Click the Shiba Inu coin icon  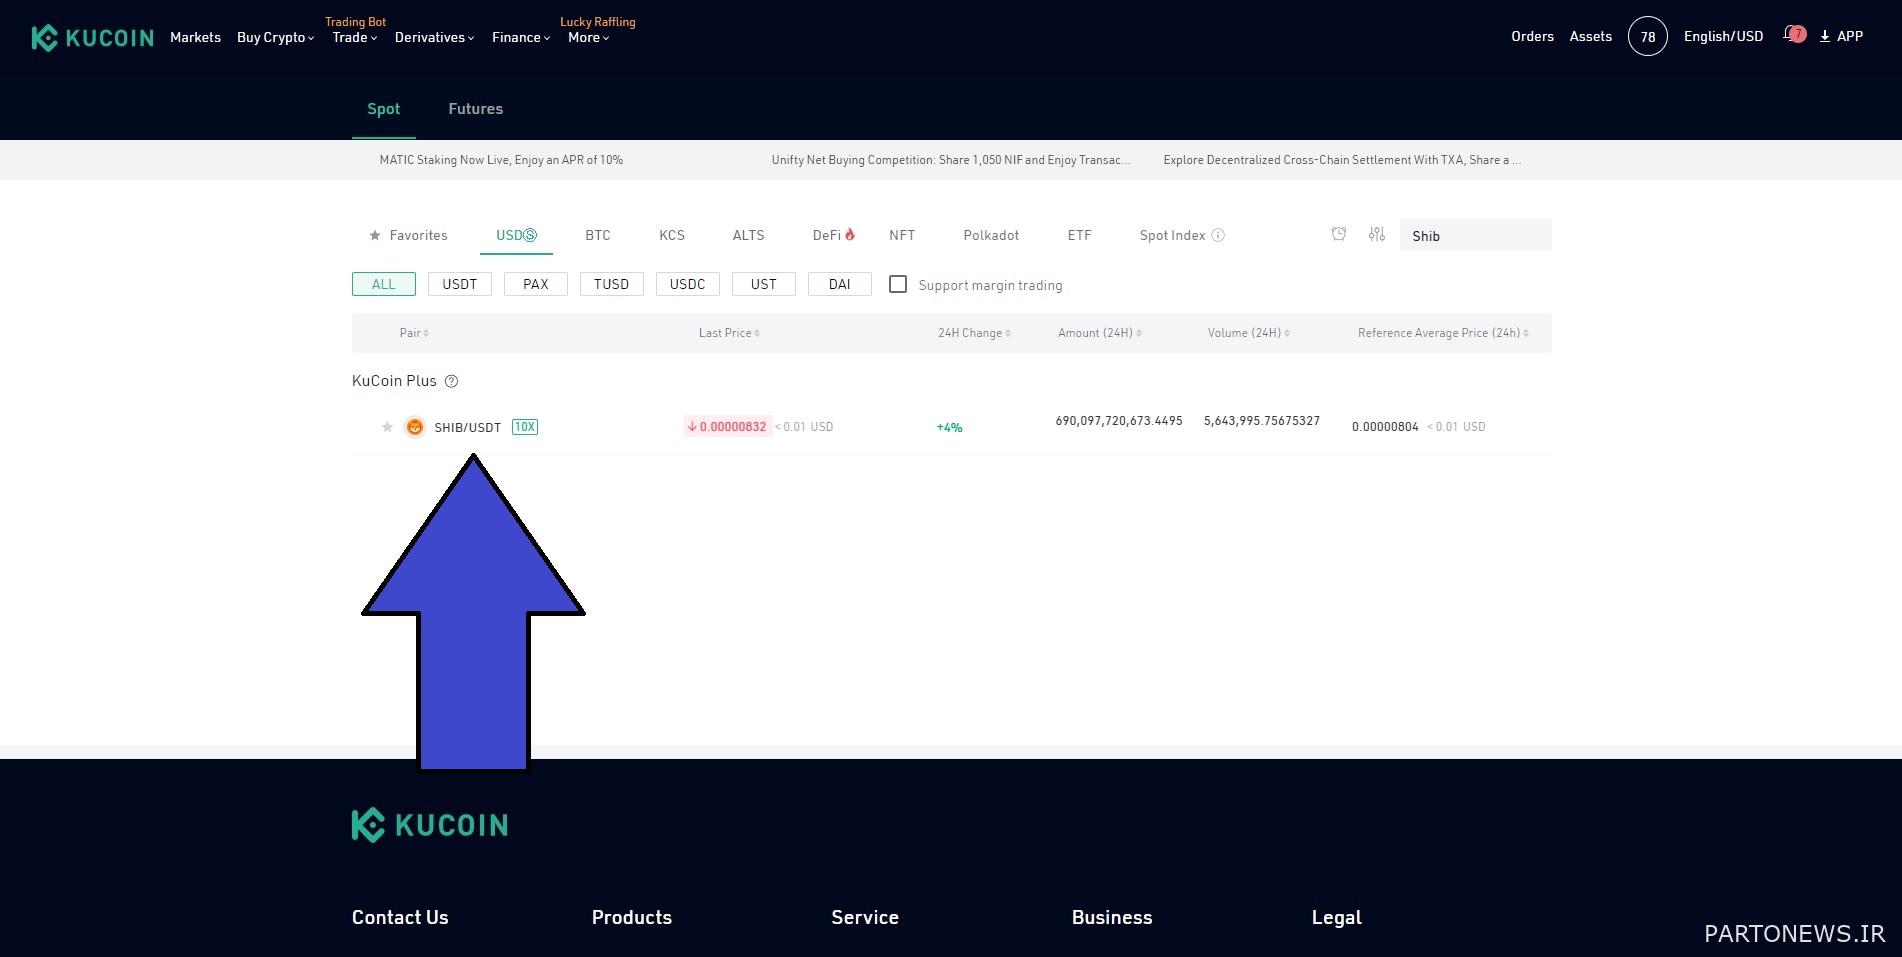[414, 427]
